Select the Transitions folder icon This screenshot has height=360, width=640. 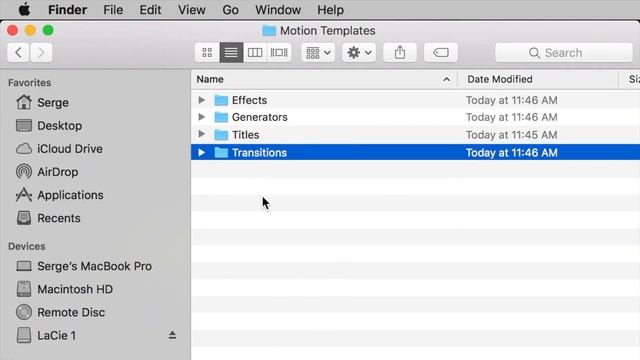click(x=221, y=153)
